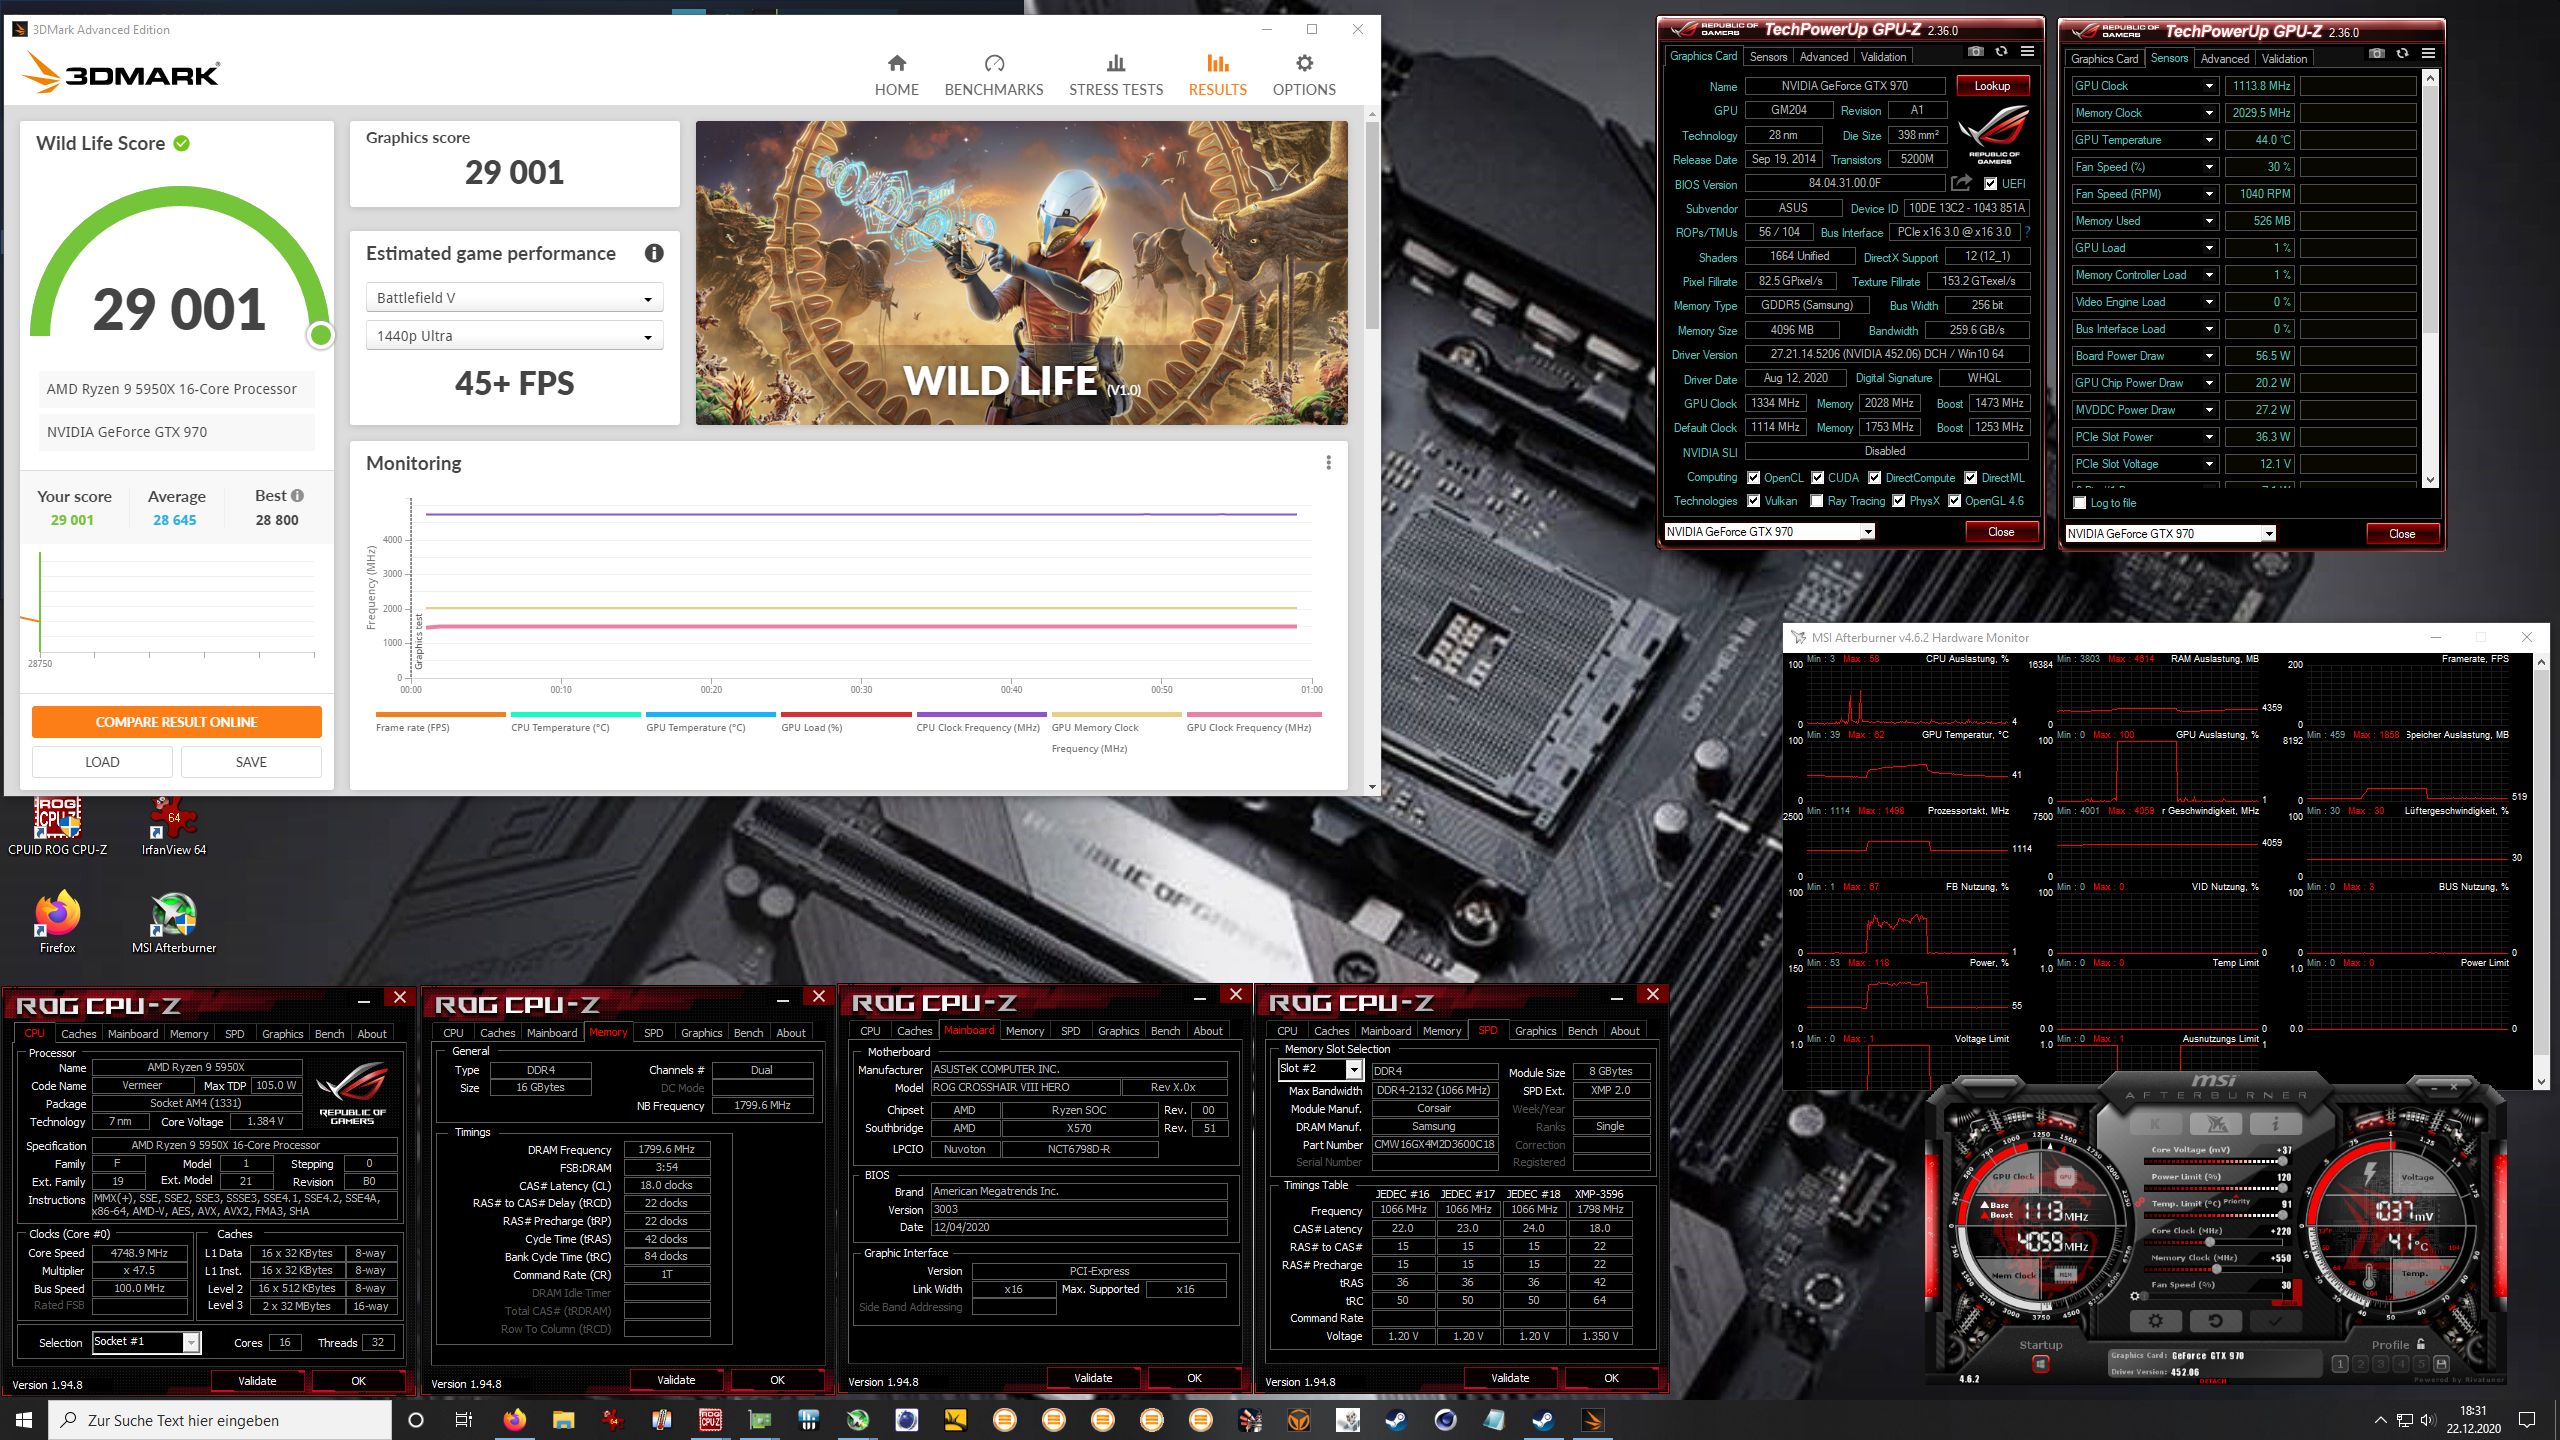Enable Log to file in GPU-Z Sensors

tap(2080, 503)
